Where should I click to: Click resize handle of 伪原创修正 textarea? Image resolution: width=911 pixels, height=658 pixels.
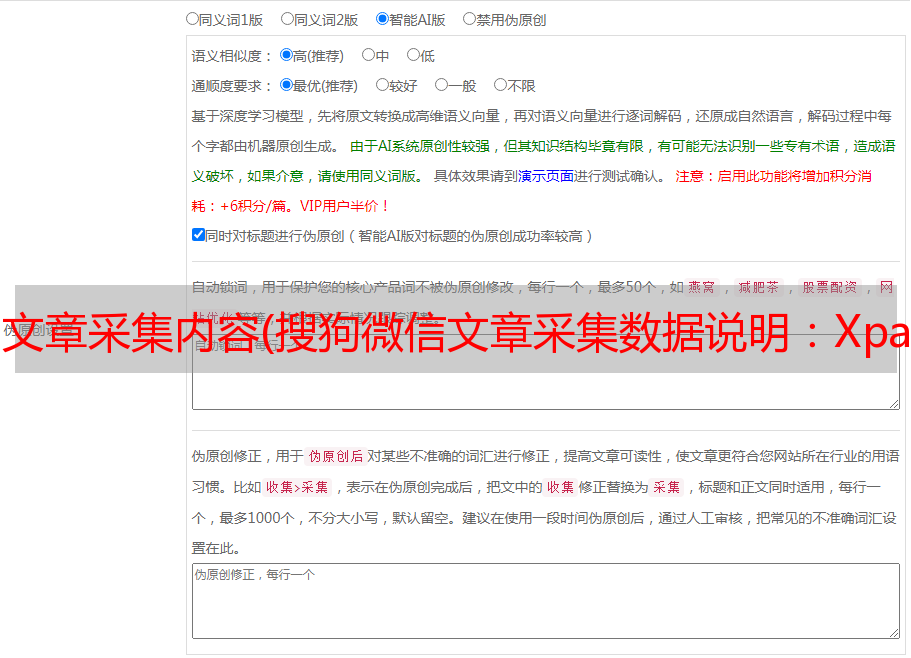tap(894, 633)
